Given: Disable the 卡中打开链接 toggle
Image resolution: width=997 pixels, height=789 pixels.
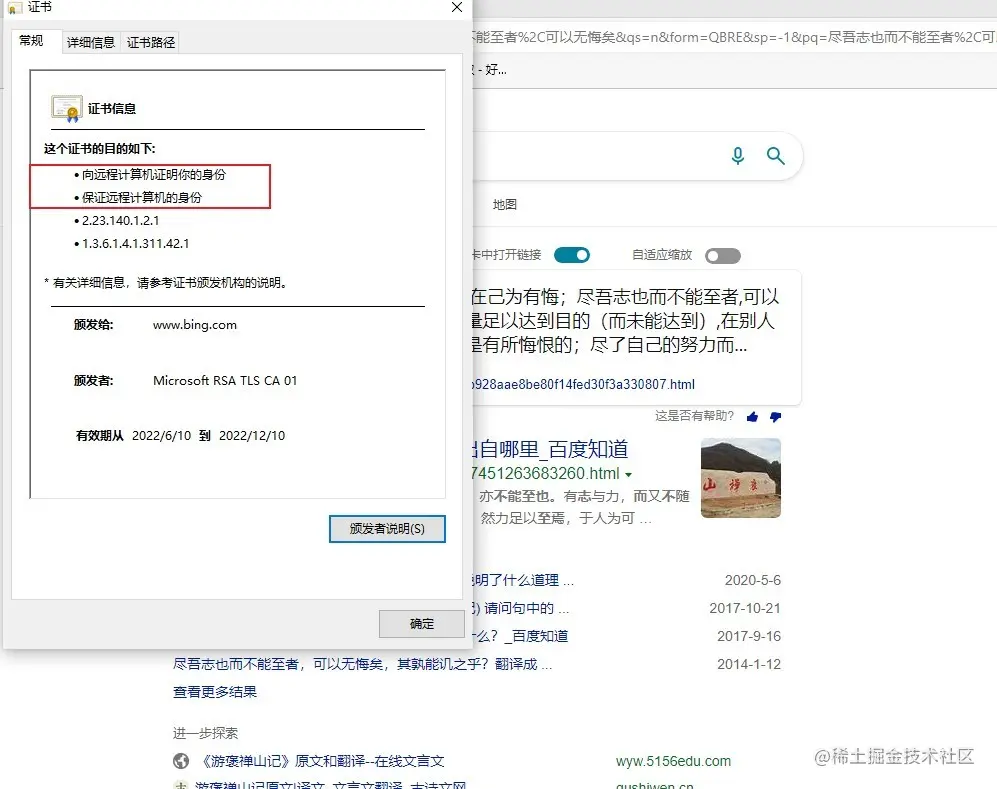Looking at the screenshot, I should click(x=571, y=255).
